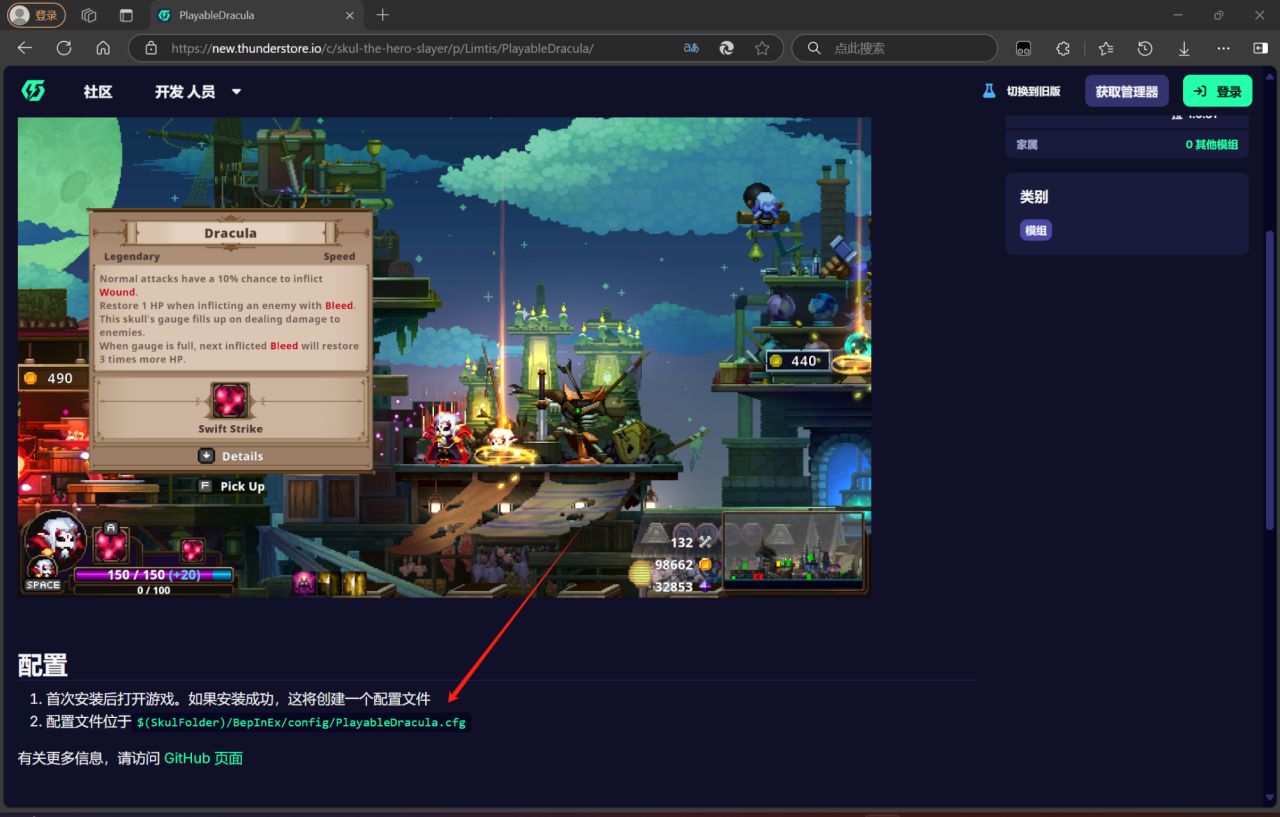
Task: Add page to favorites star
Action: coord(762,48)
